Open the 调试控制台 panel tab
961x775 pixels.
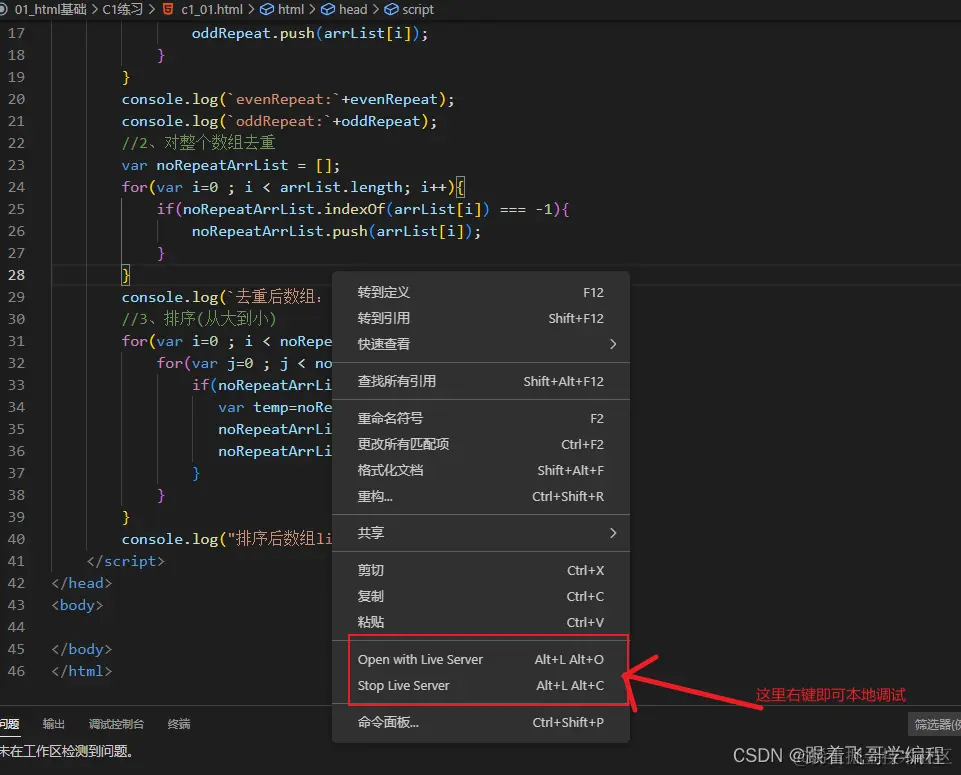click(x=116, y=724)
